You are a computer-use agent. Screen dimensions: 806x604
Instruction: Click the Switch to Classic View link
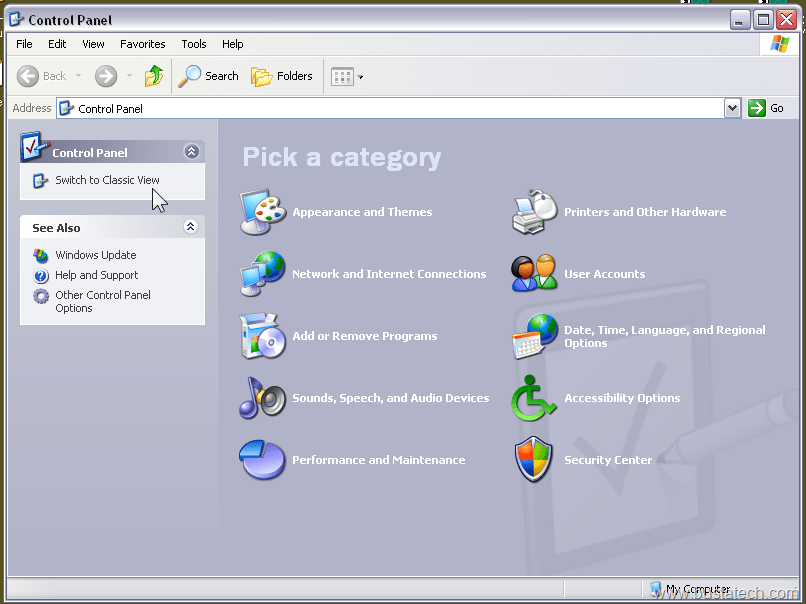point(107,180)
